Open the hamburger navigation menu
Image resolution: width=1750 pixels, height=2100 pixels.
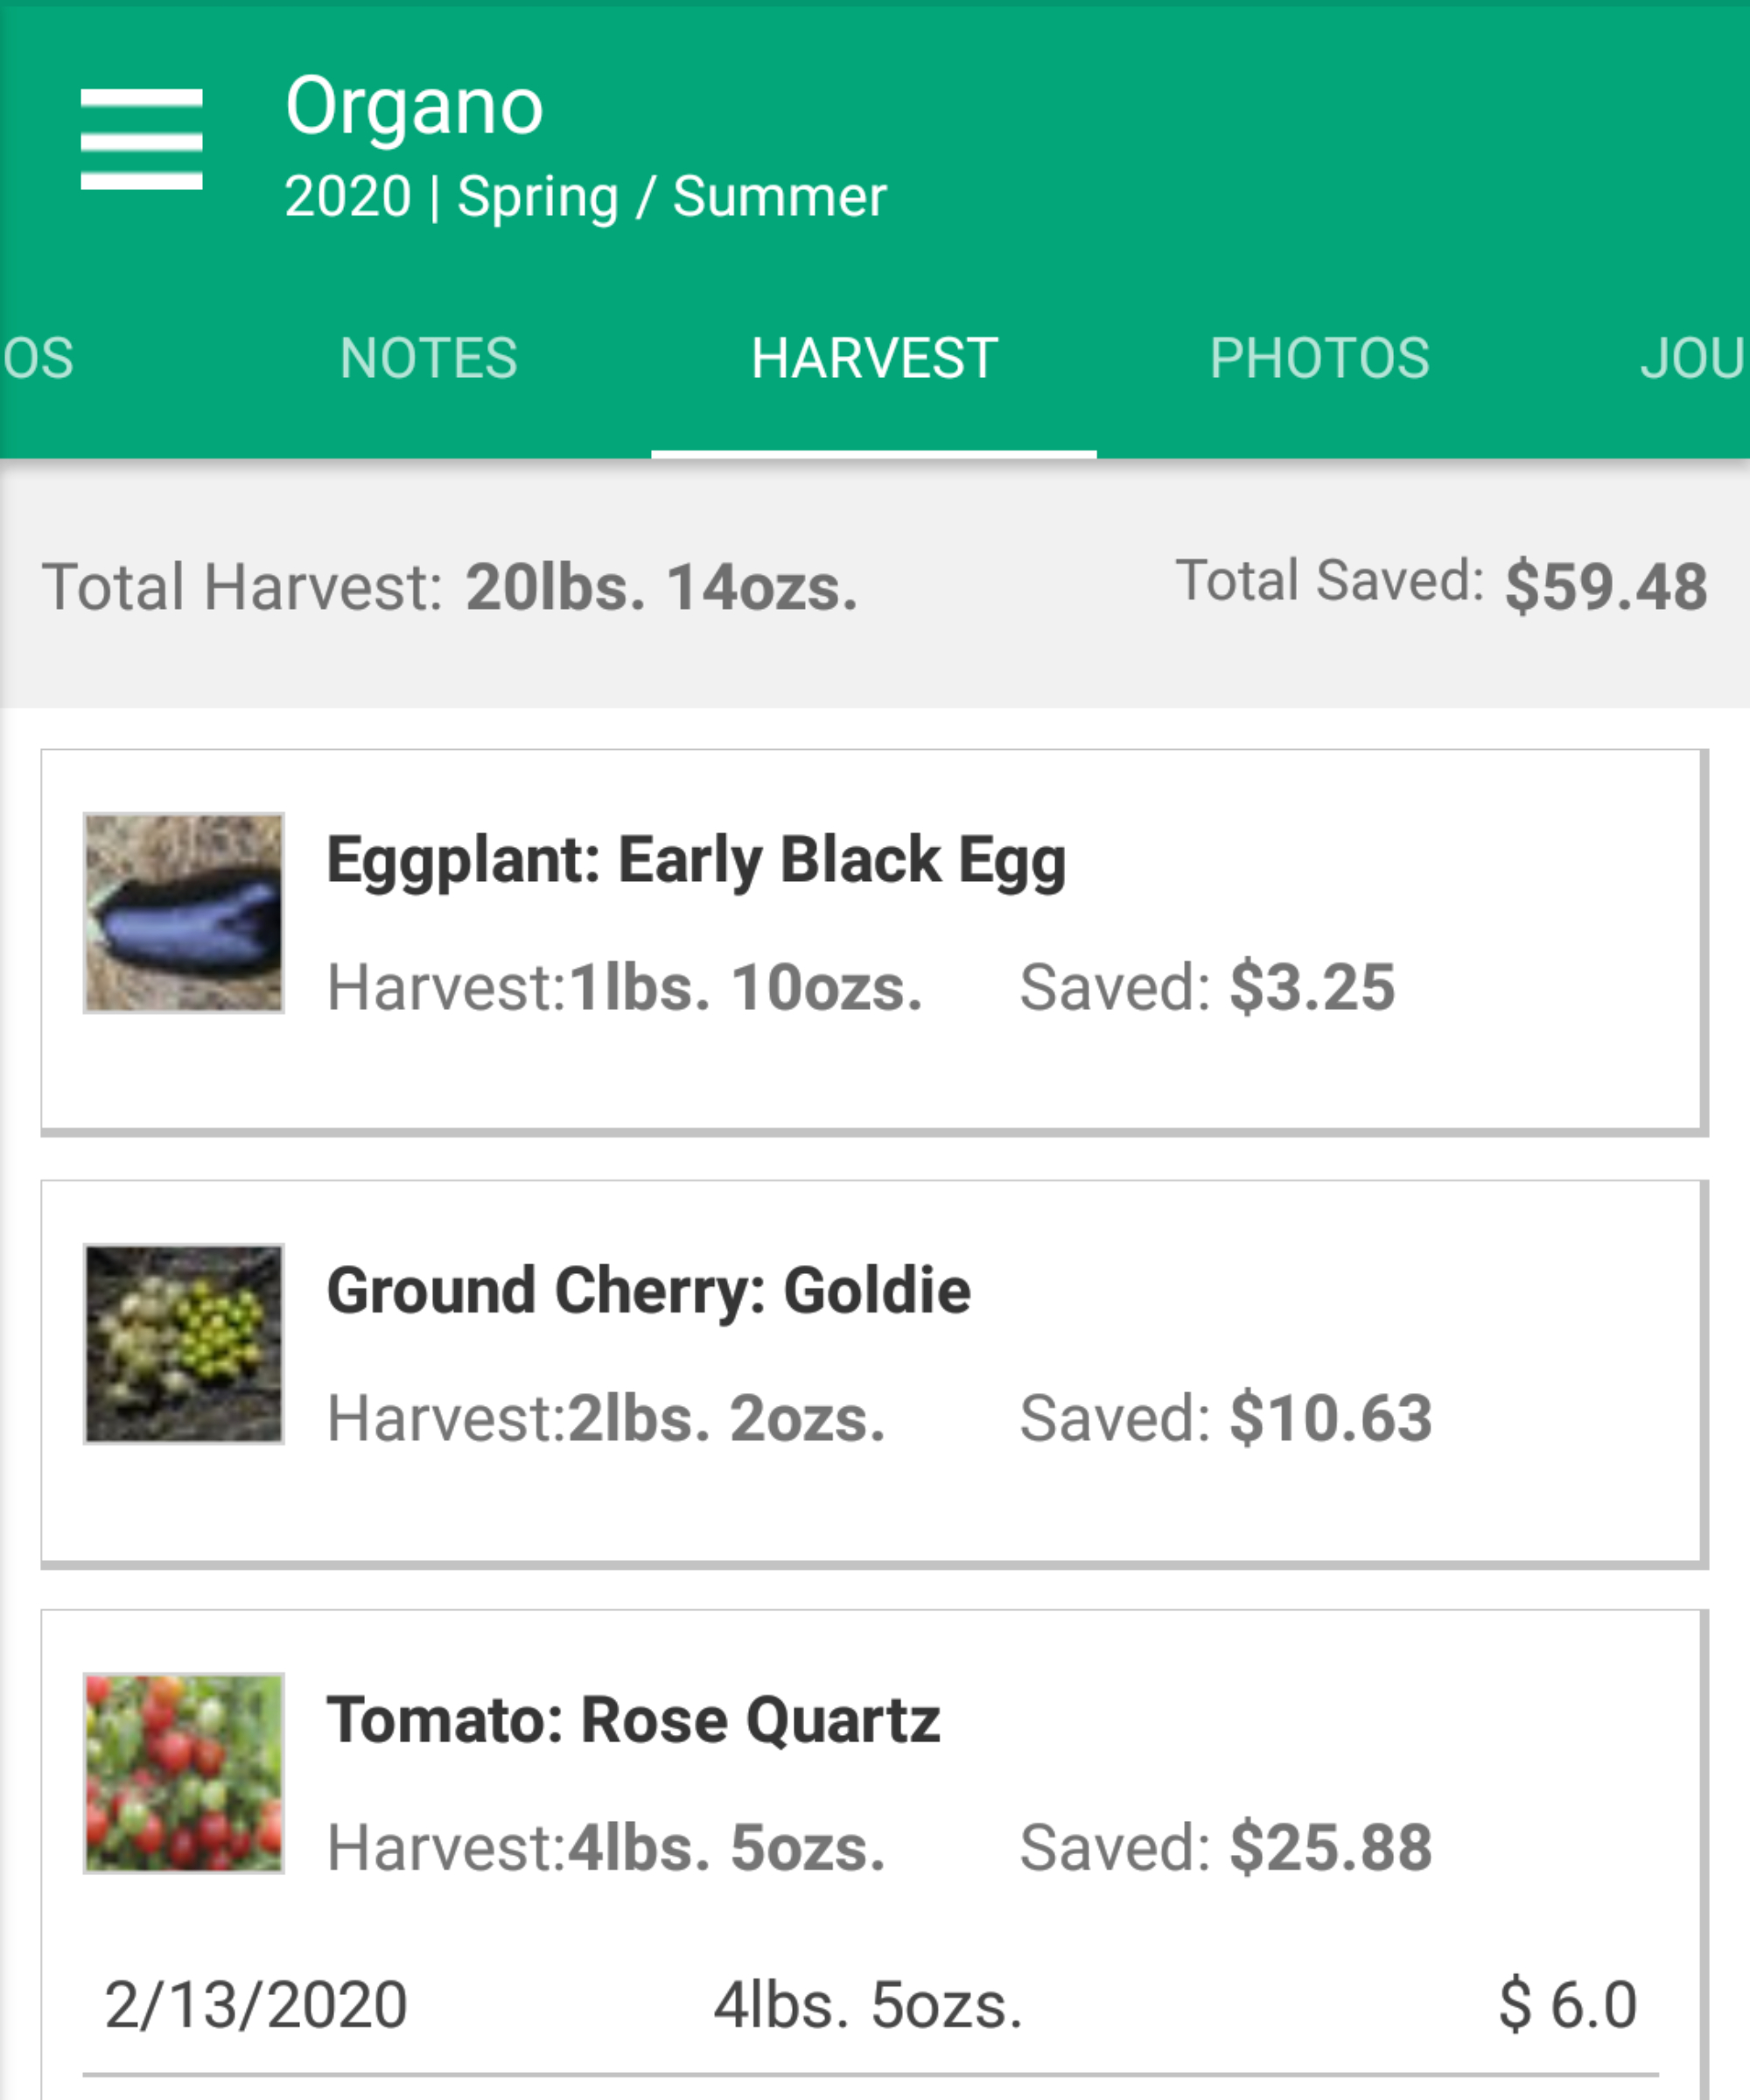(141, 139)
